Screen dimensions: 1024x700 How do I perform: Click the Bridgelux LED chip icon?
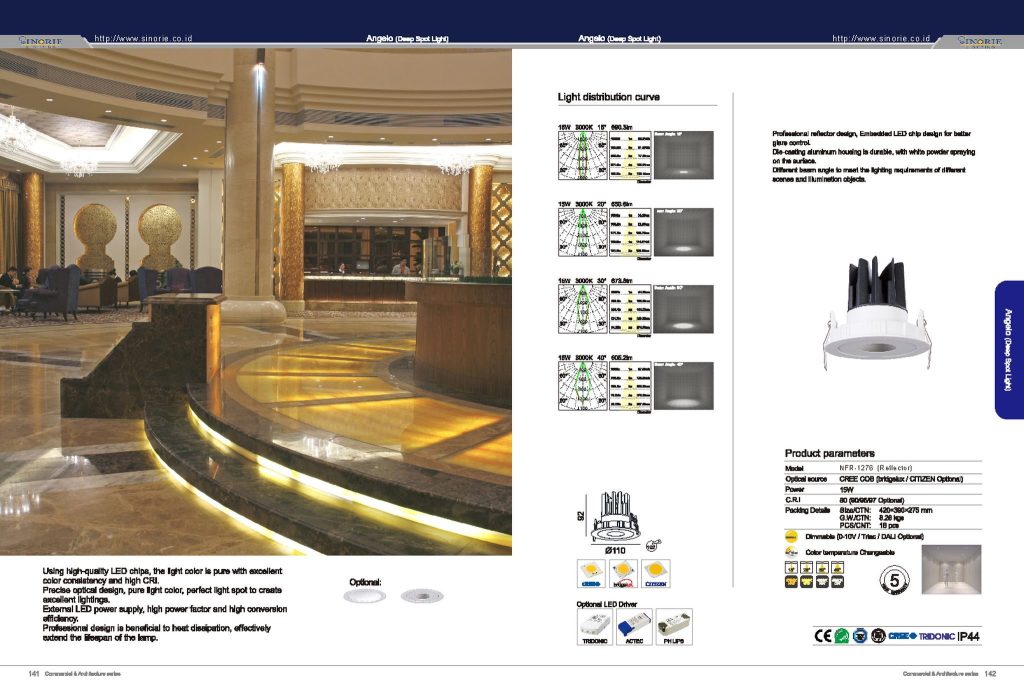(623, 575)
